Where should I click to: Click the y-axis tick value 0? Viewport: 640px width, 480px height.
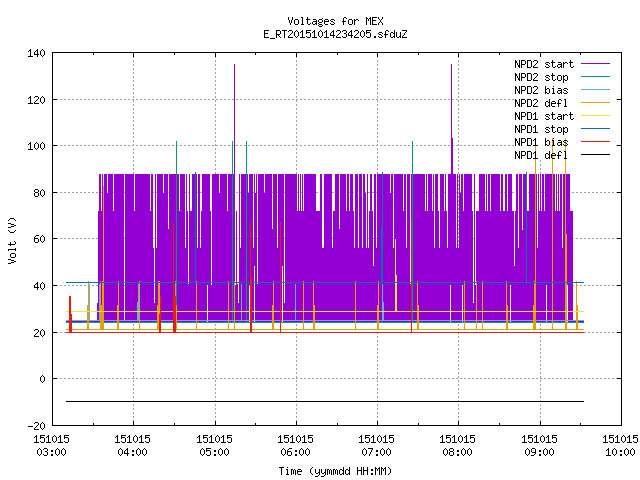[42, 379]
